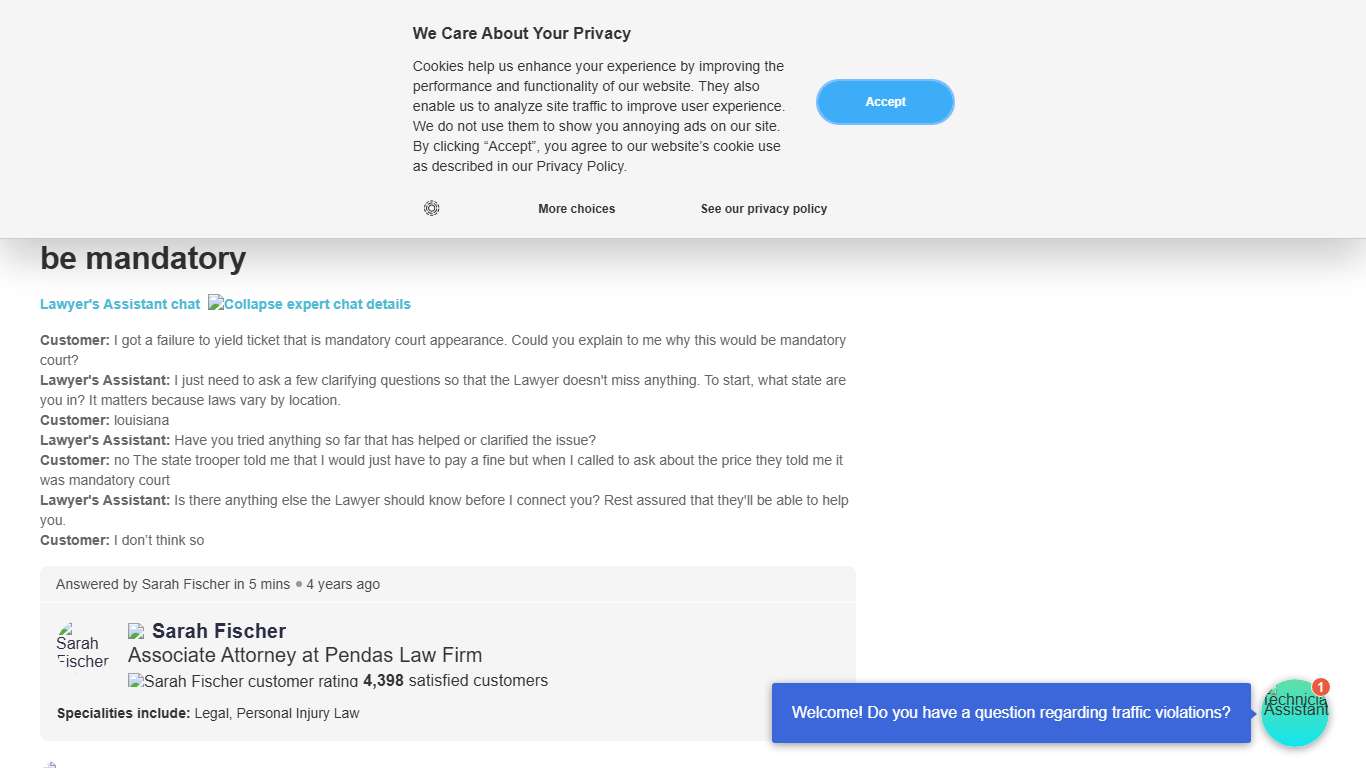Collapse expert chat details
Viewport: 1366px width, 768px height.
[309, 304]
